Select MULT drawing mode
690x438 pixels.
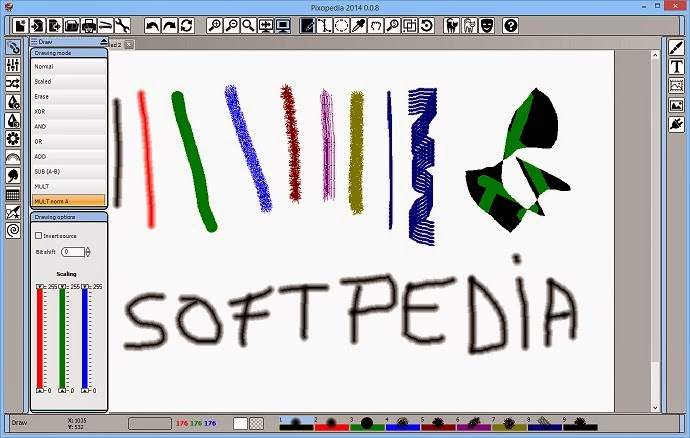tap(69, 186)
